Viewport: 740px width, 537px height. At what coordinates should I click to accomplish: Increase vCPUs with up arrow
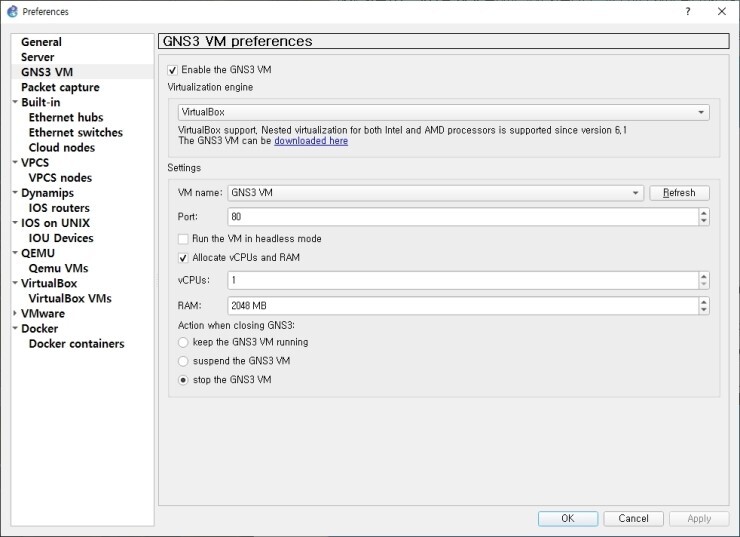click(704, 277)
